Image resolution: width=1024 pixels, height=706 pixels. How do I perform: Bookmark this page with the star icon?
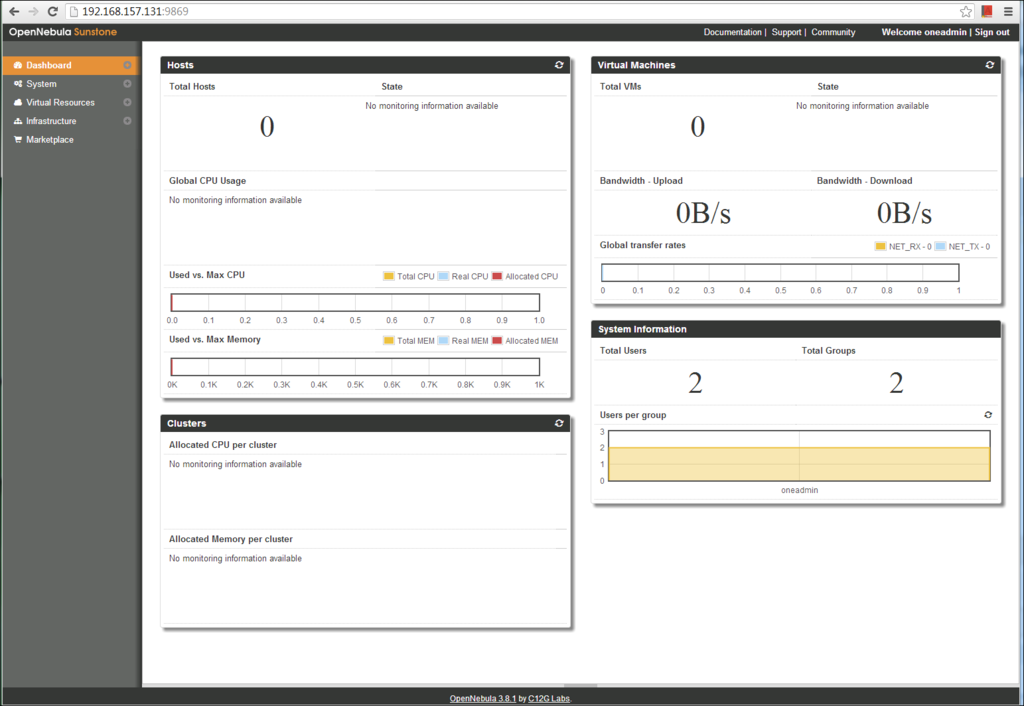(x=966, y=11)
